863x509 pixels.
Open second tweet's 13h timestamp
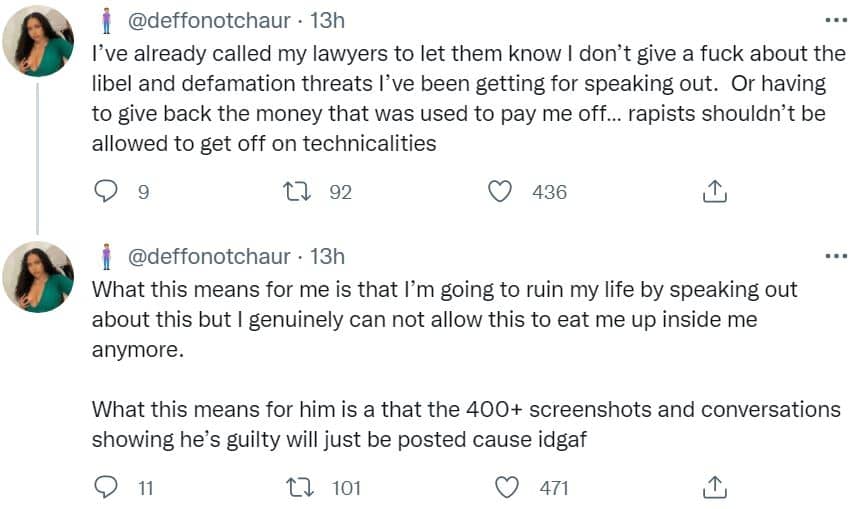click(x=327, y=256)
